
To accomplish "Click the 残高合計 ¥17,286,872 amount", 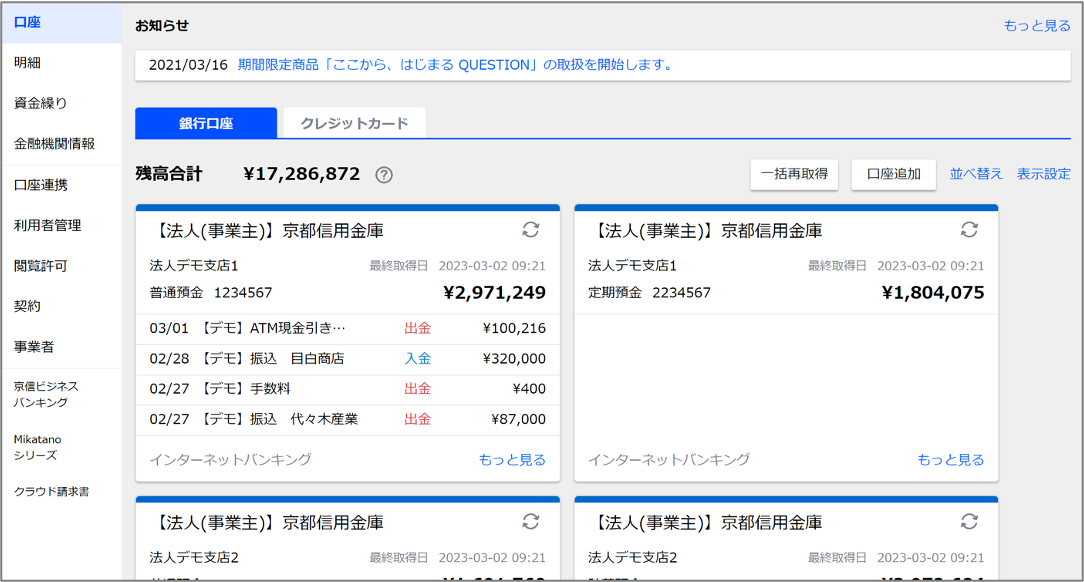I will click(301, 173).
